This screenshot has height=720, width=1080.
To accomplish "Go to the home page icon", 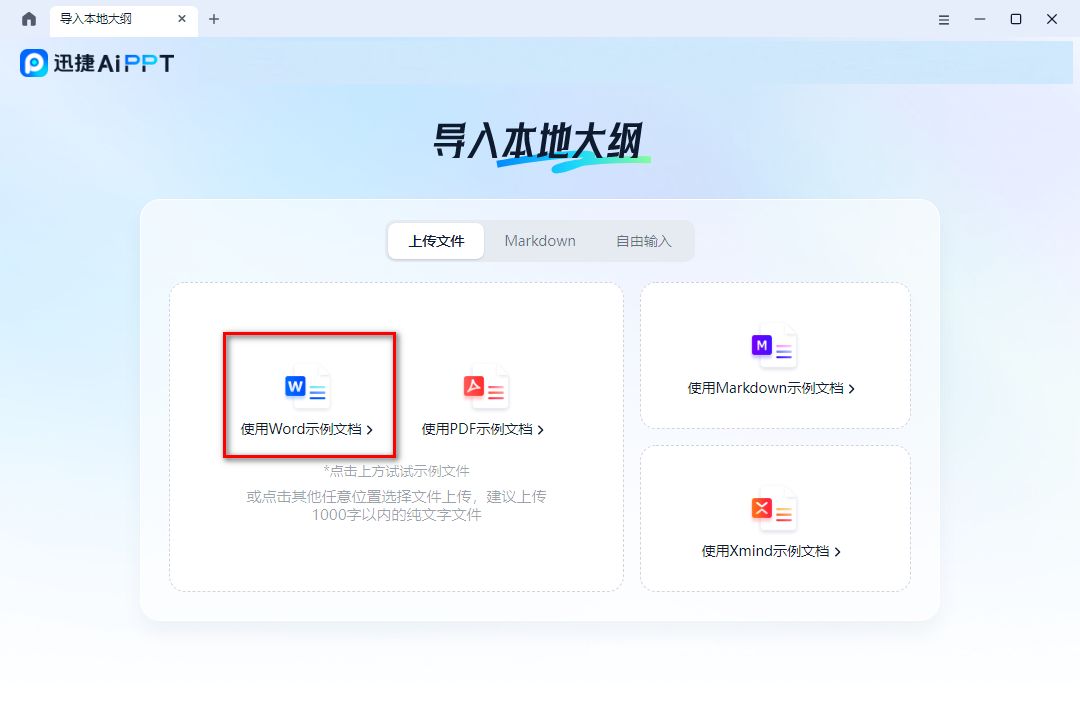I will point(29,19).
